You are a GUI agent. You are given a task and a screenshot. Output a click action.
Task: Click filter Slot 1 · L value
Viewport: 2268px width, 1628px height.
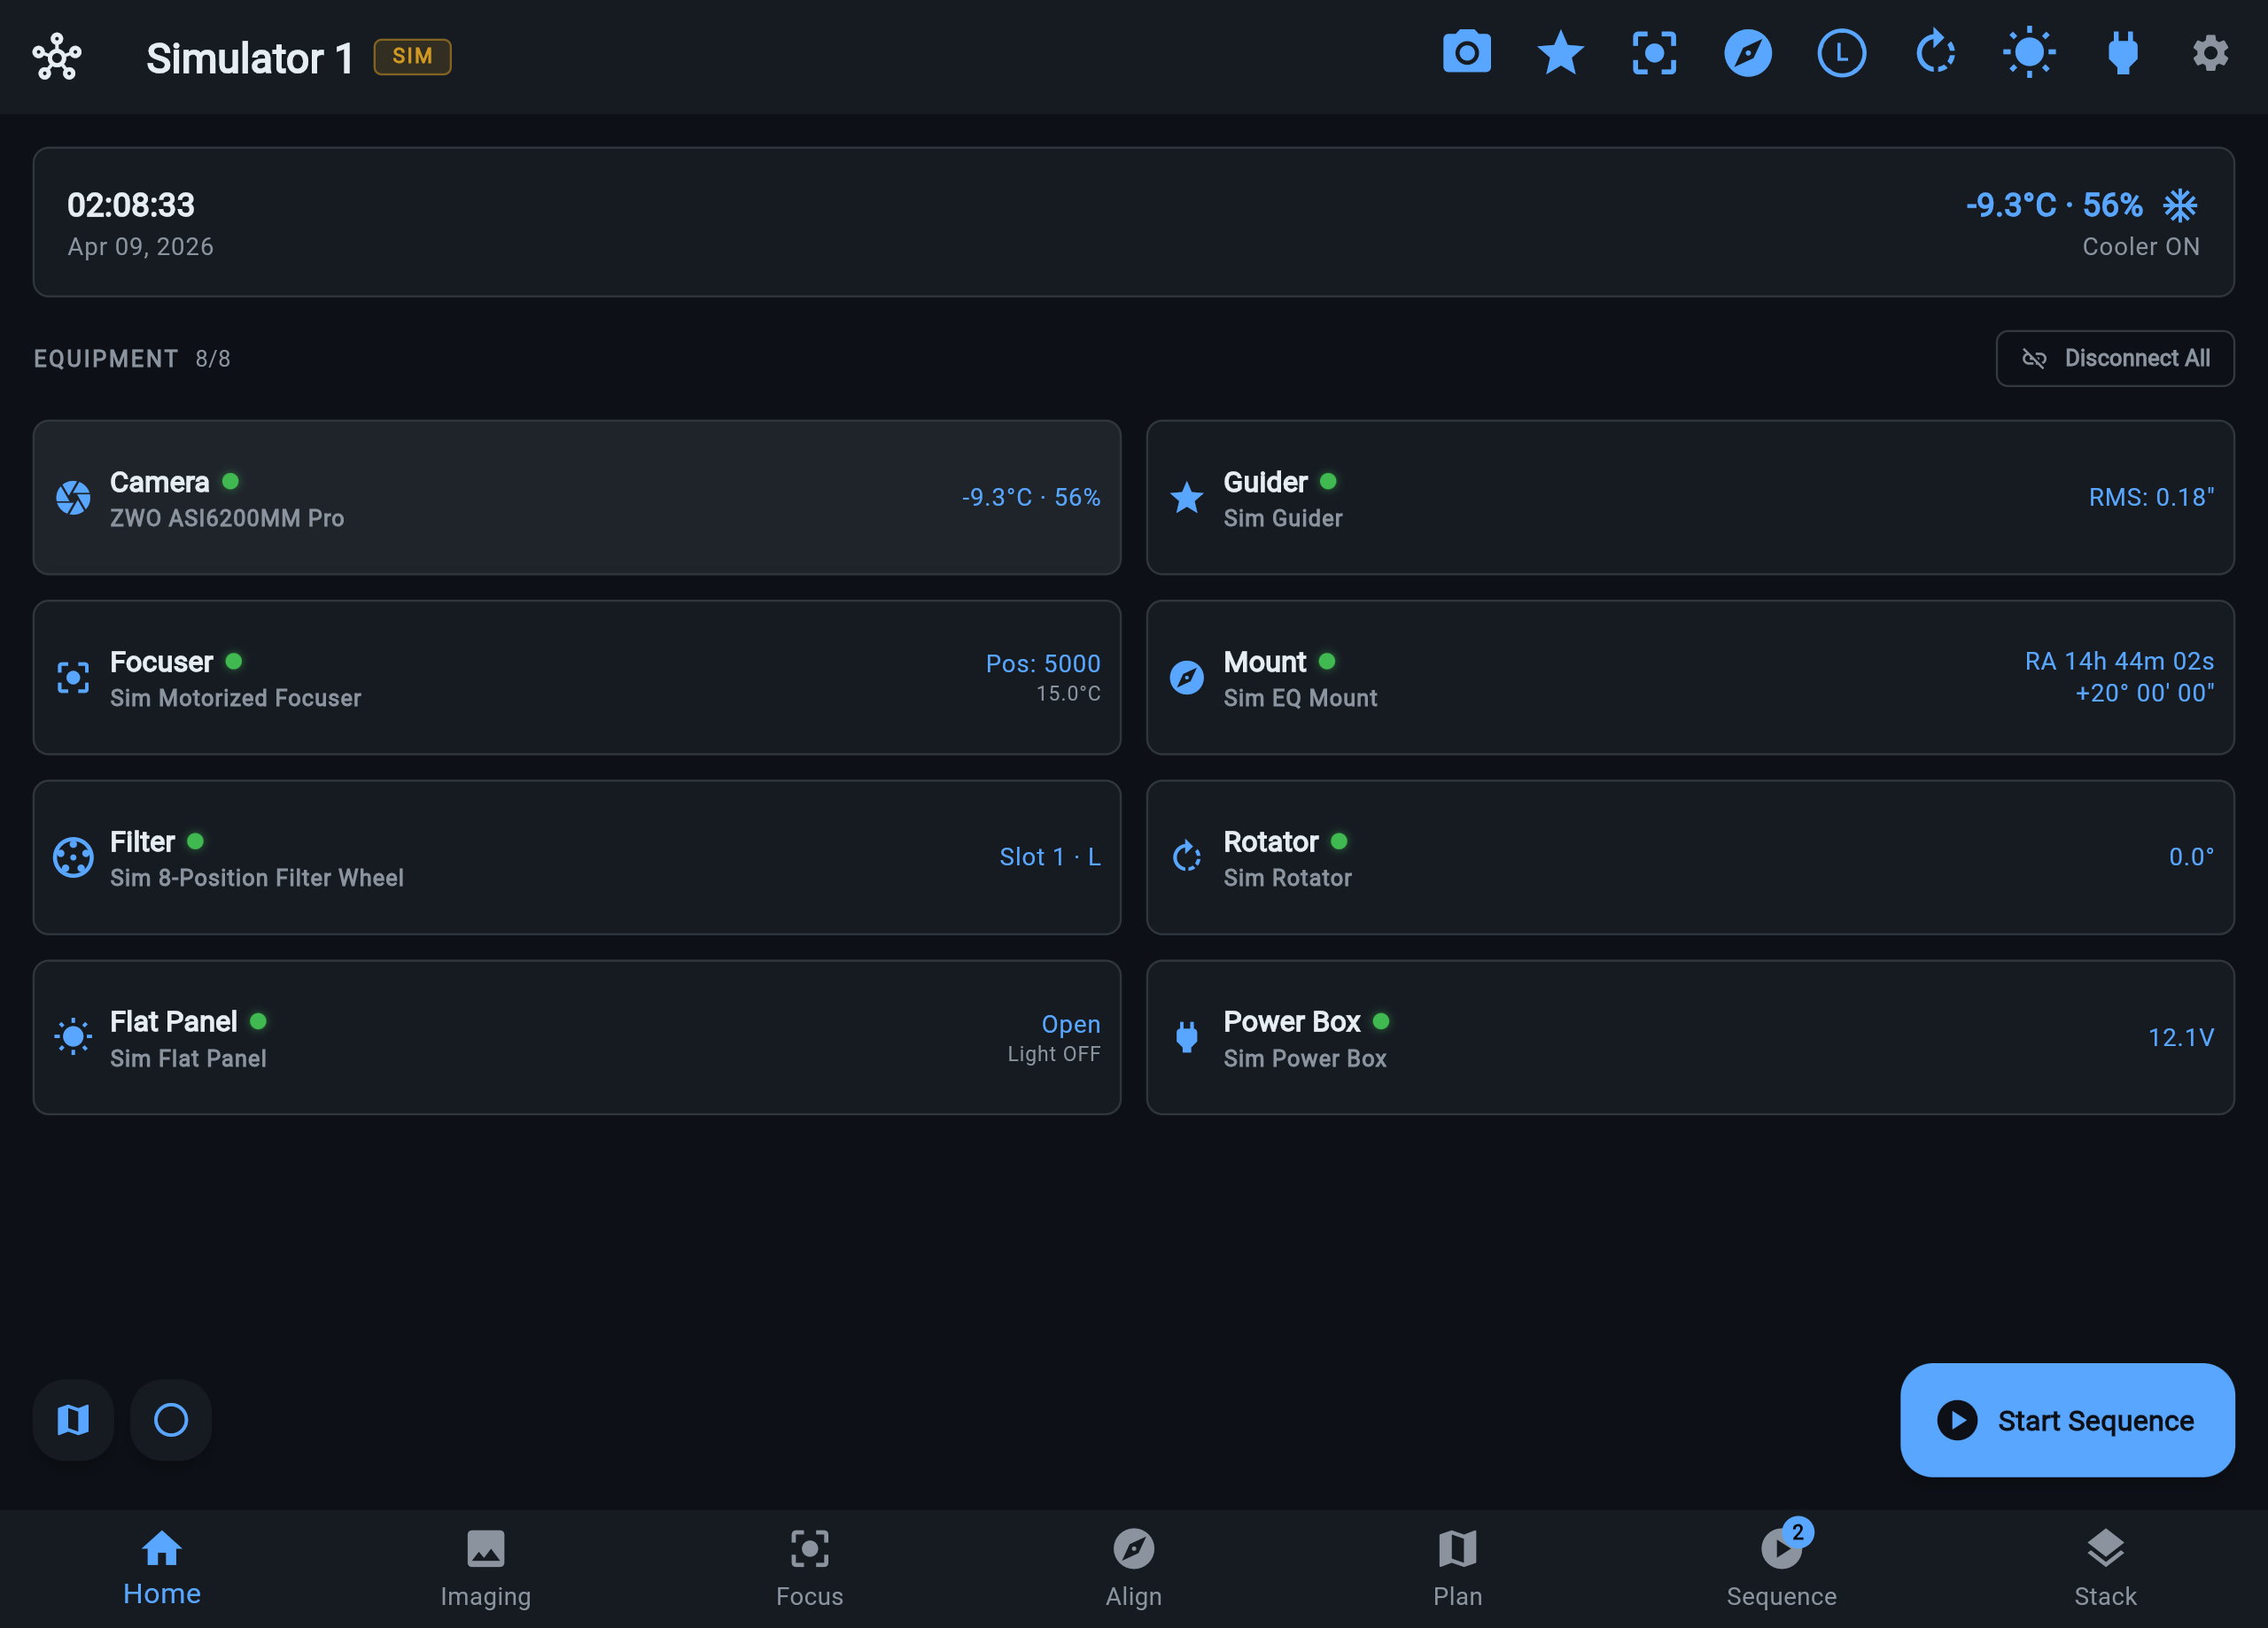(x=1050, y=857)
